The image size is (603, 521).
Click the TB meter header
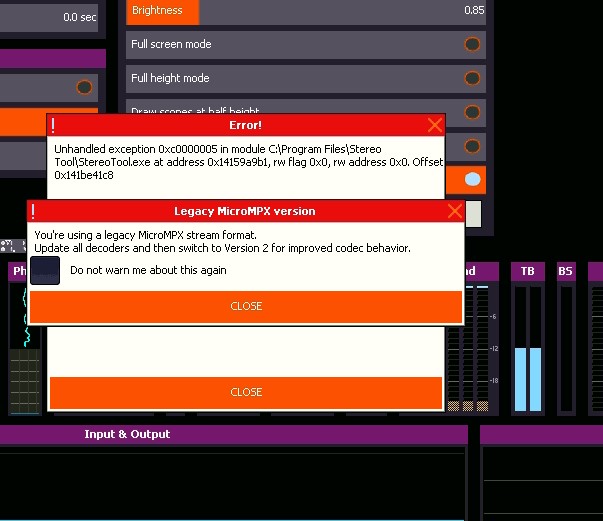coord(528,271)
